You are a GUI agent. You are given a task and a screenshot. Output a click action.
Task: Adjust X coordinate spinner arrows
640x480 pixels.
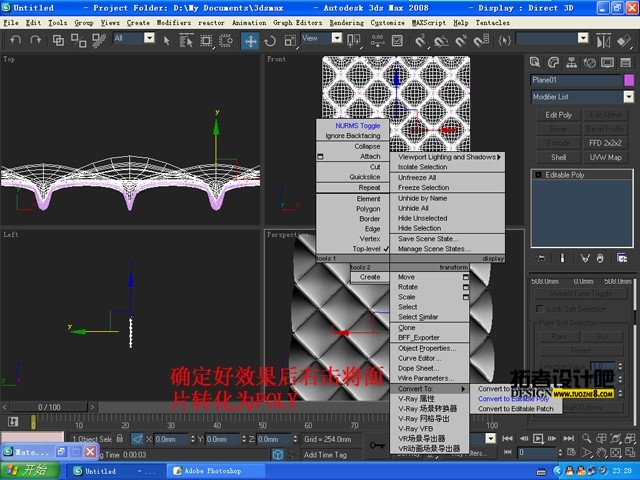193,439
